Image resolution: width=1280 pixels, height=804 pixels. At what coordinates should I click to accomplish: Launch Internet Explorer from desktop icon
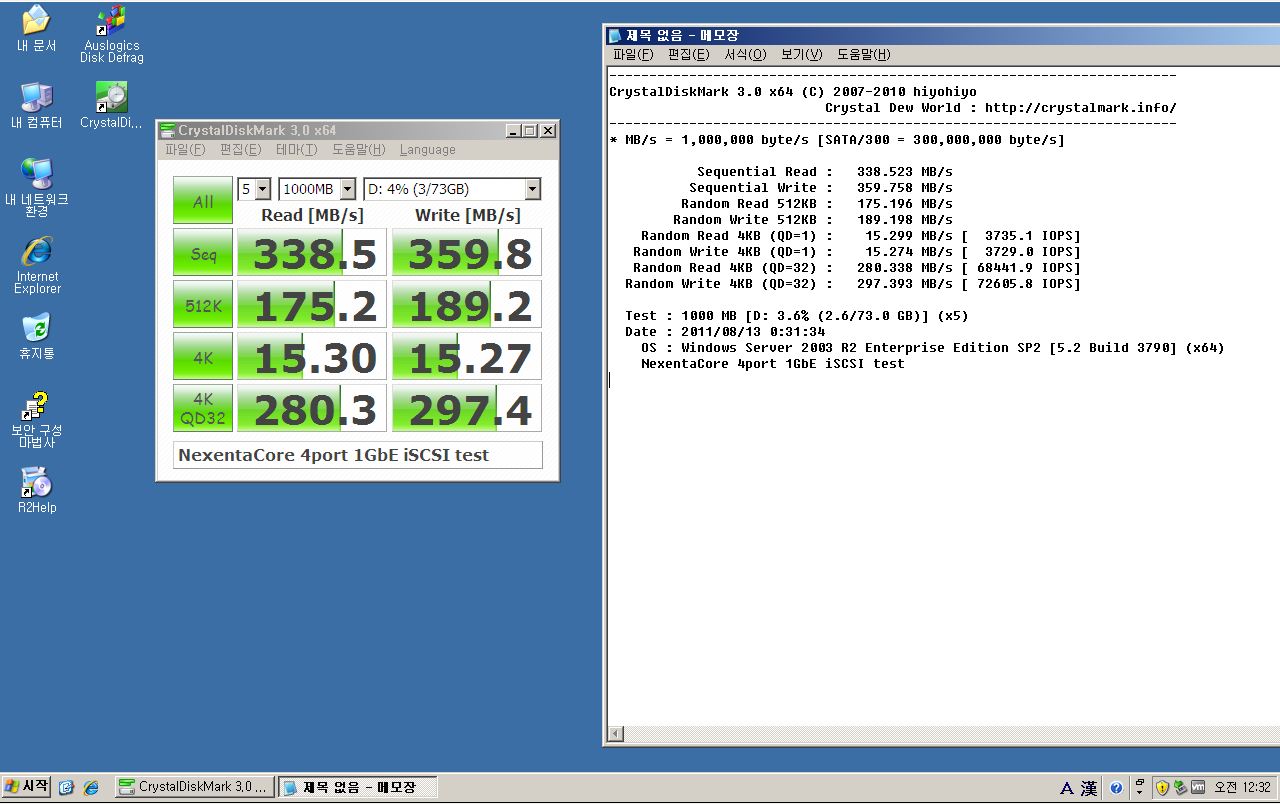(36, 265)
